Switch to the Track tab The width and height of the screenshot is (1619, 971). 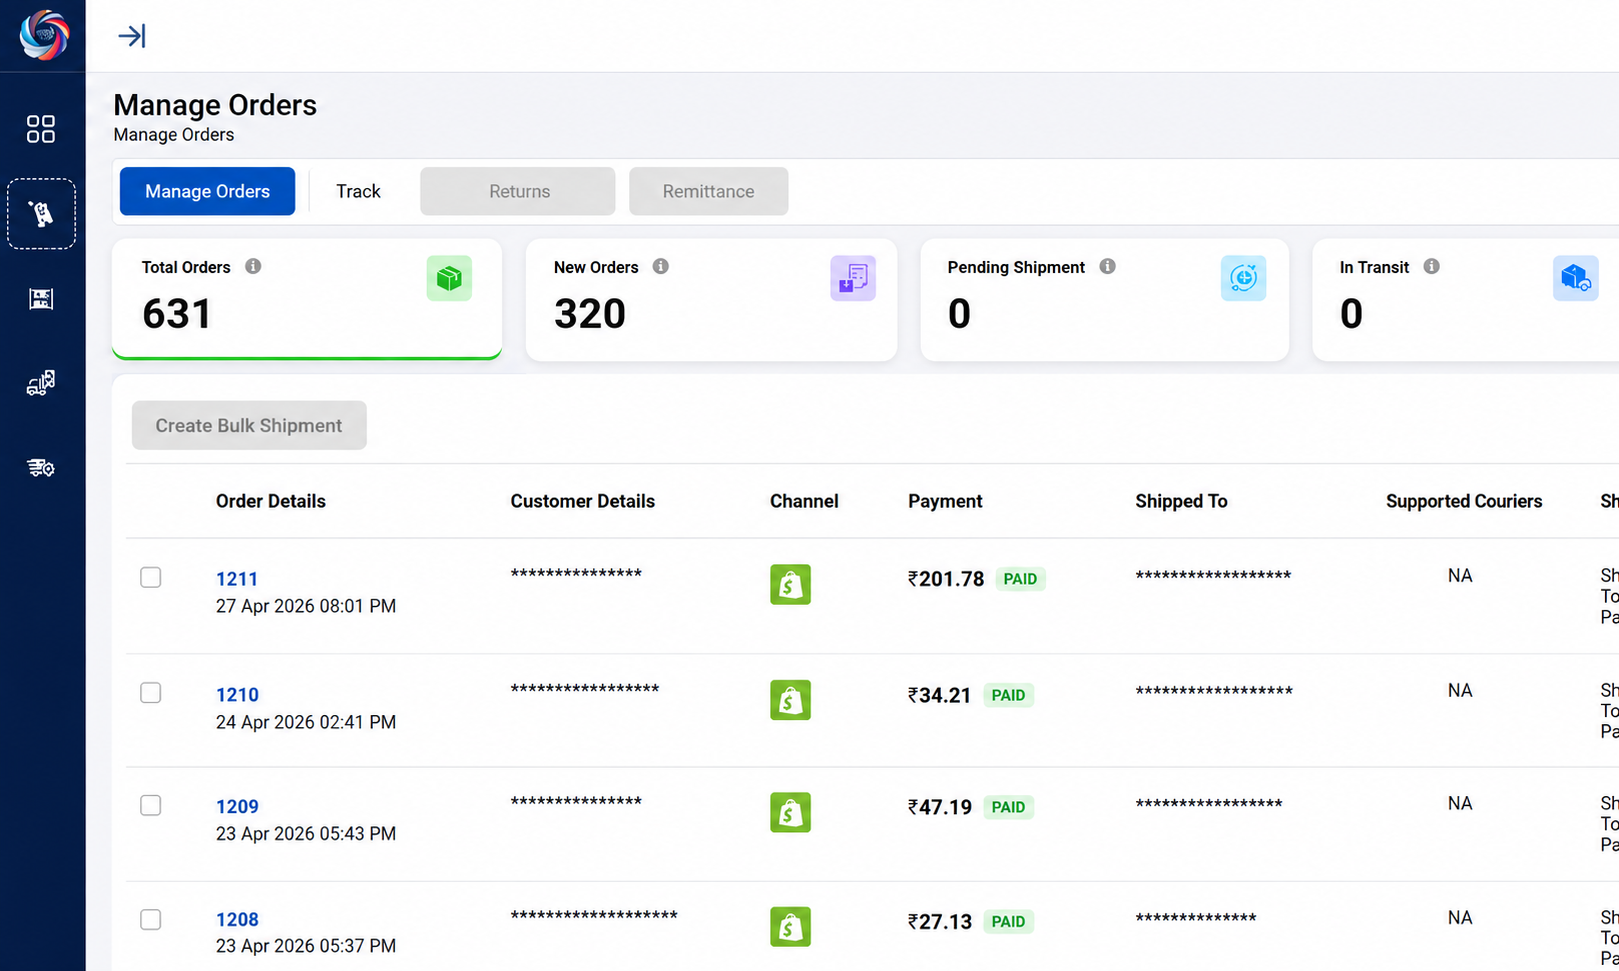[358, 191]
